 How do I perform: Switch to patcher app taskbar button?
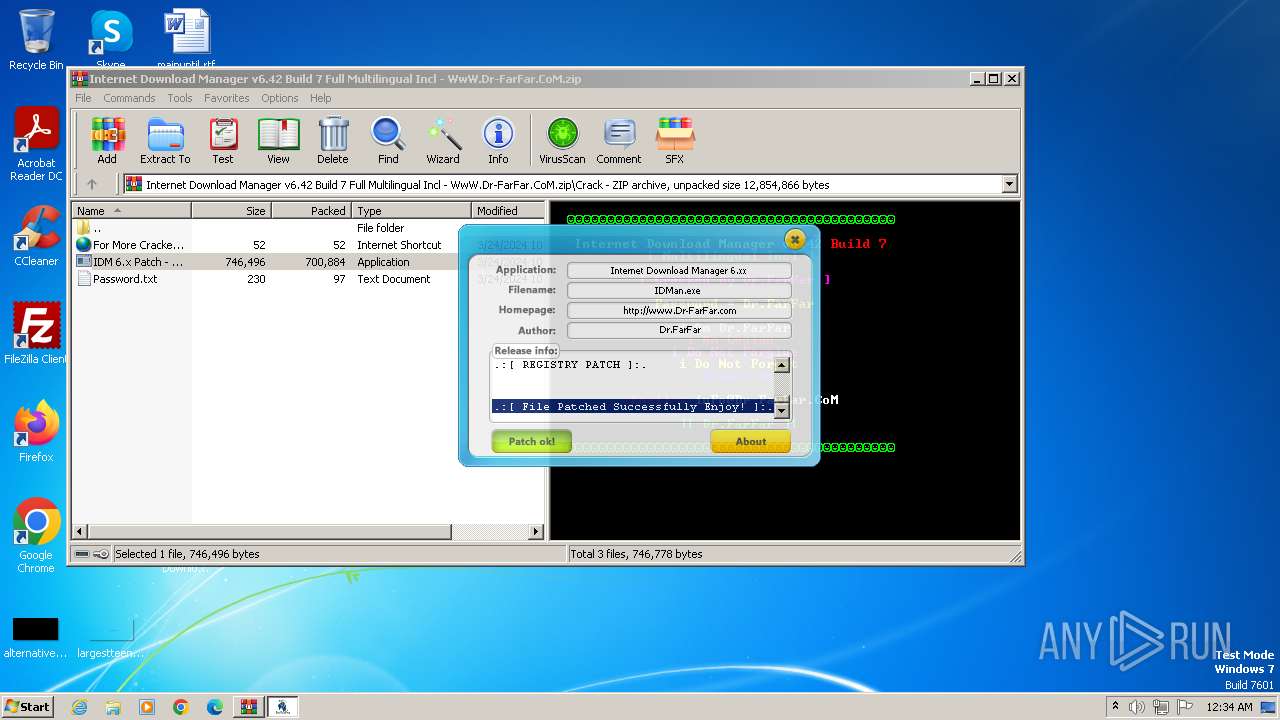283,707
